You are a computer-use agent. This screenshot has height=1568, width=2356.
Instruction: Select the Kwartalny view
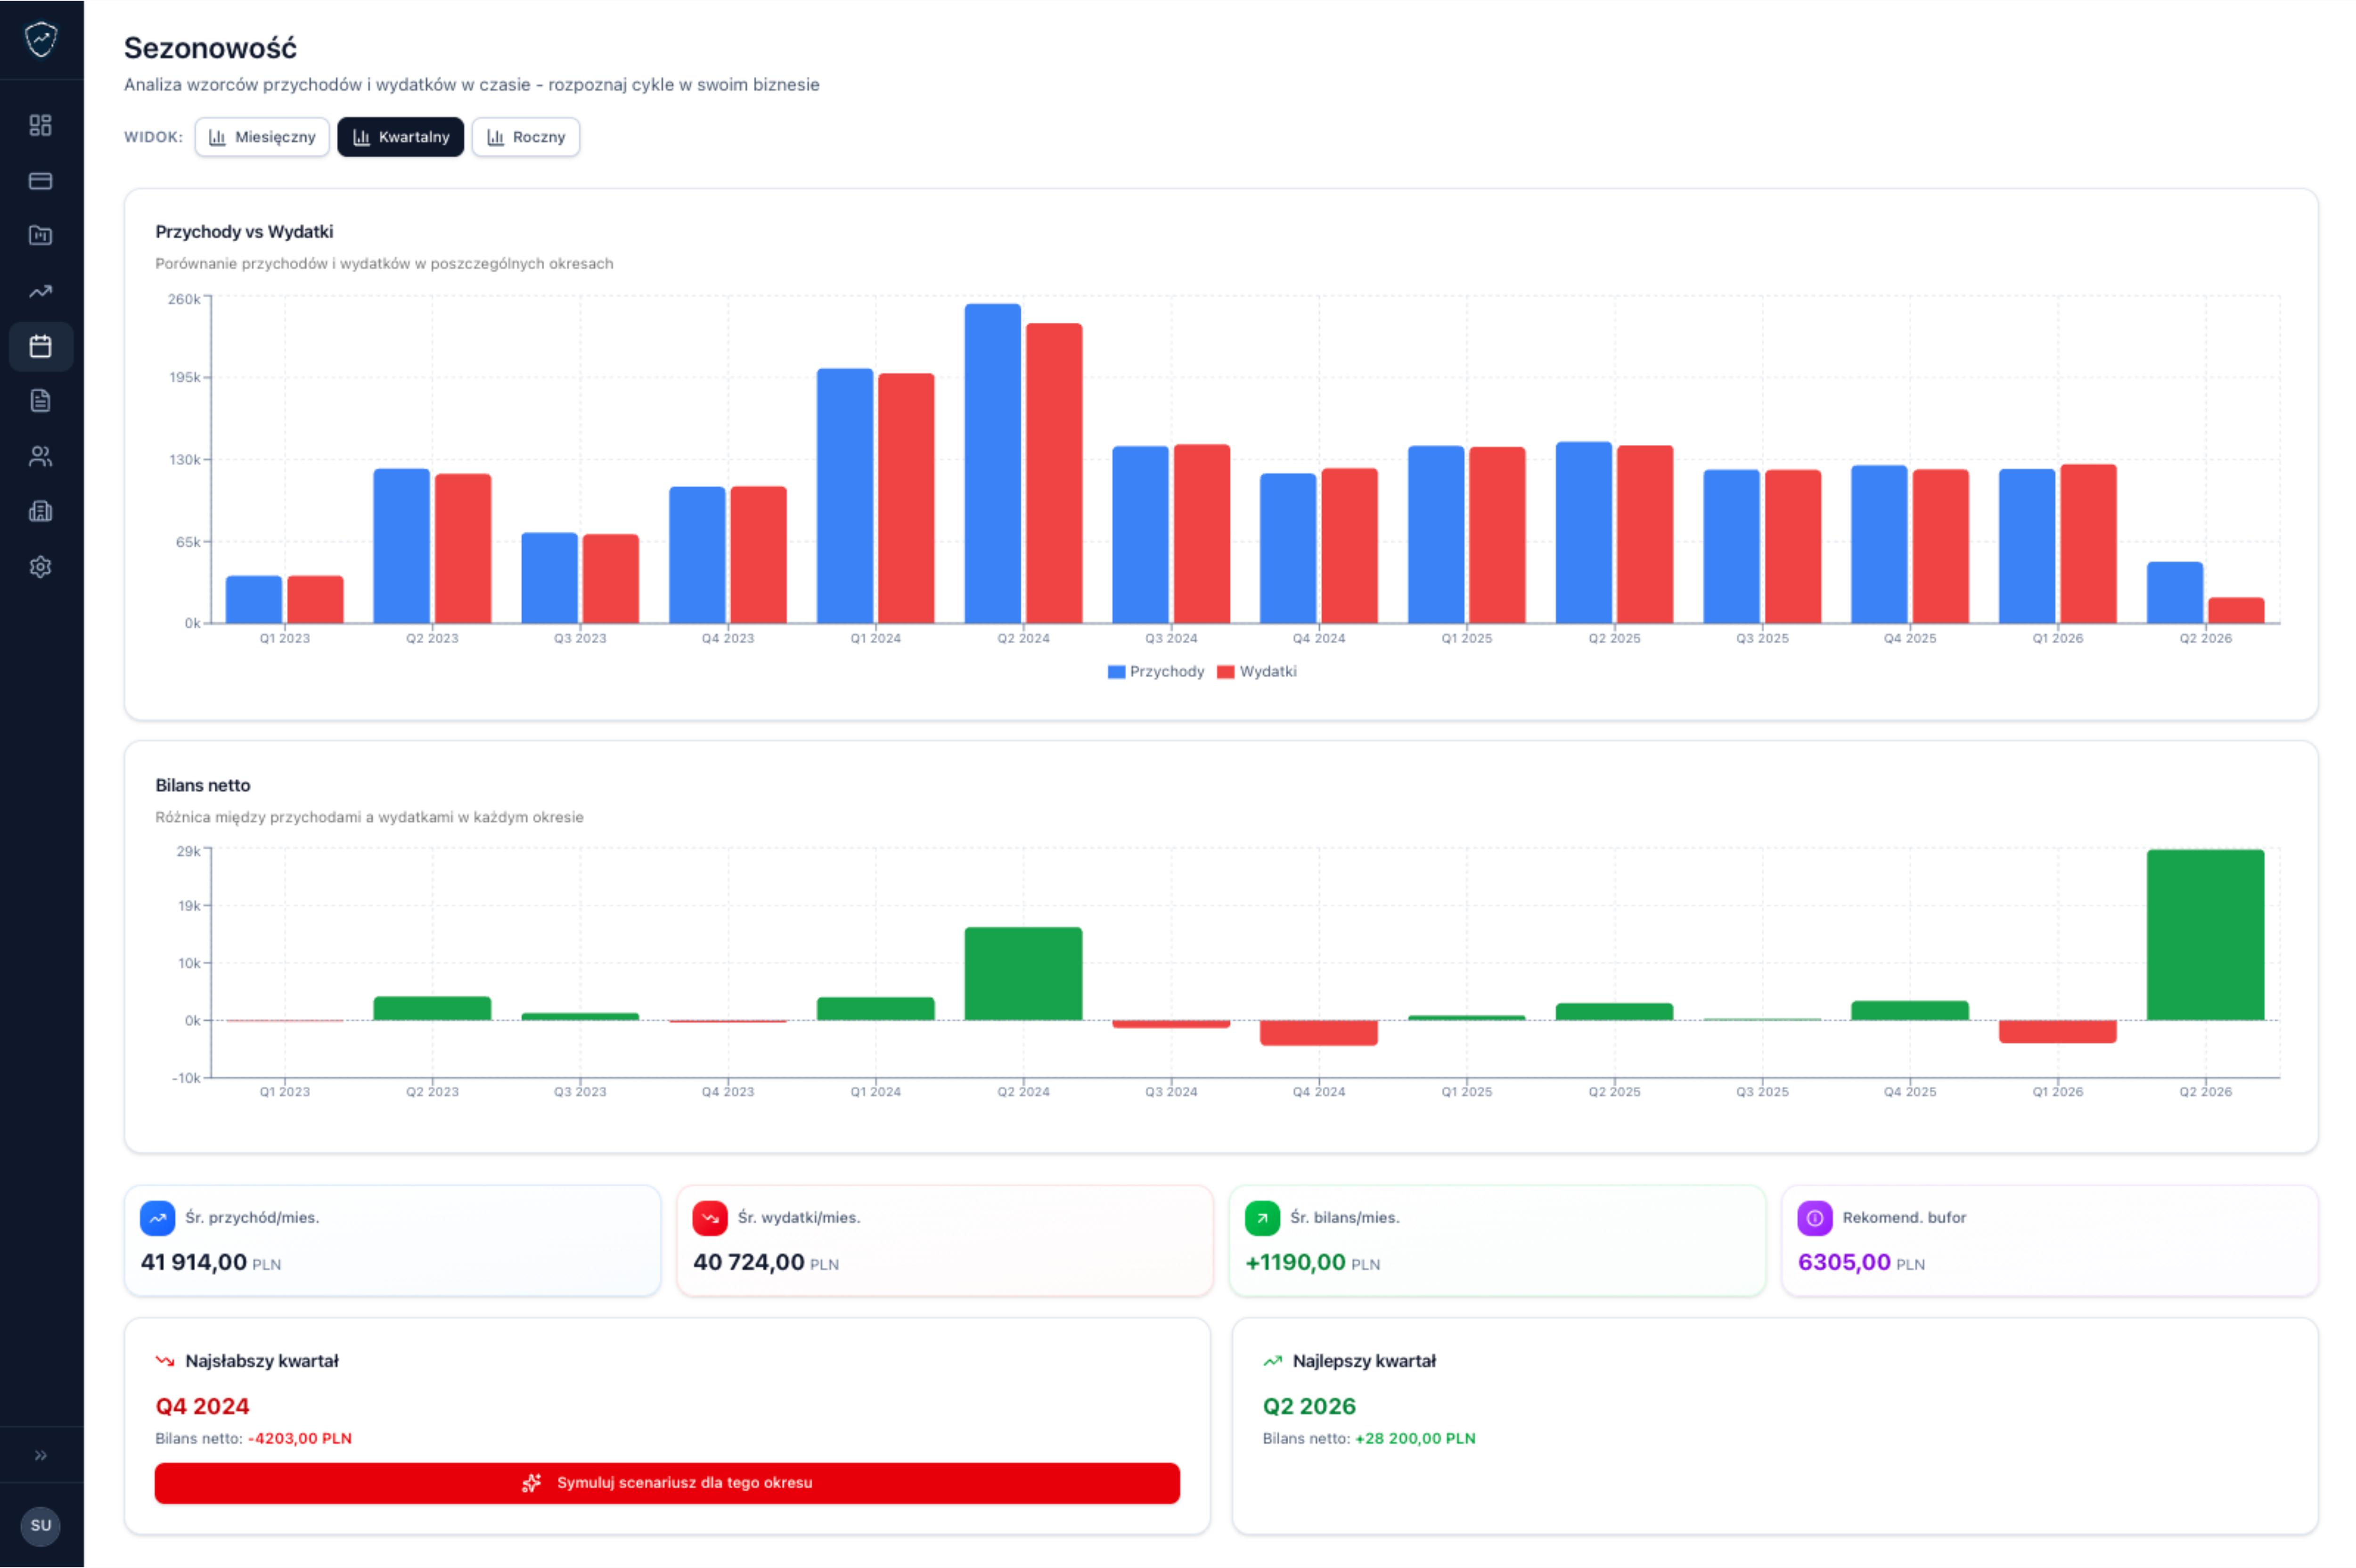400,137
